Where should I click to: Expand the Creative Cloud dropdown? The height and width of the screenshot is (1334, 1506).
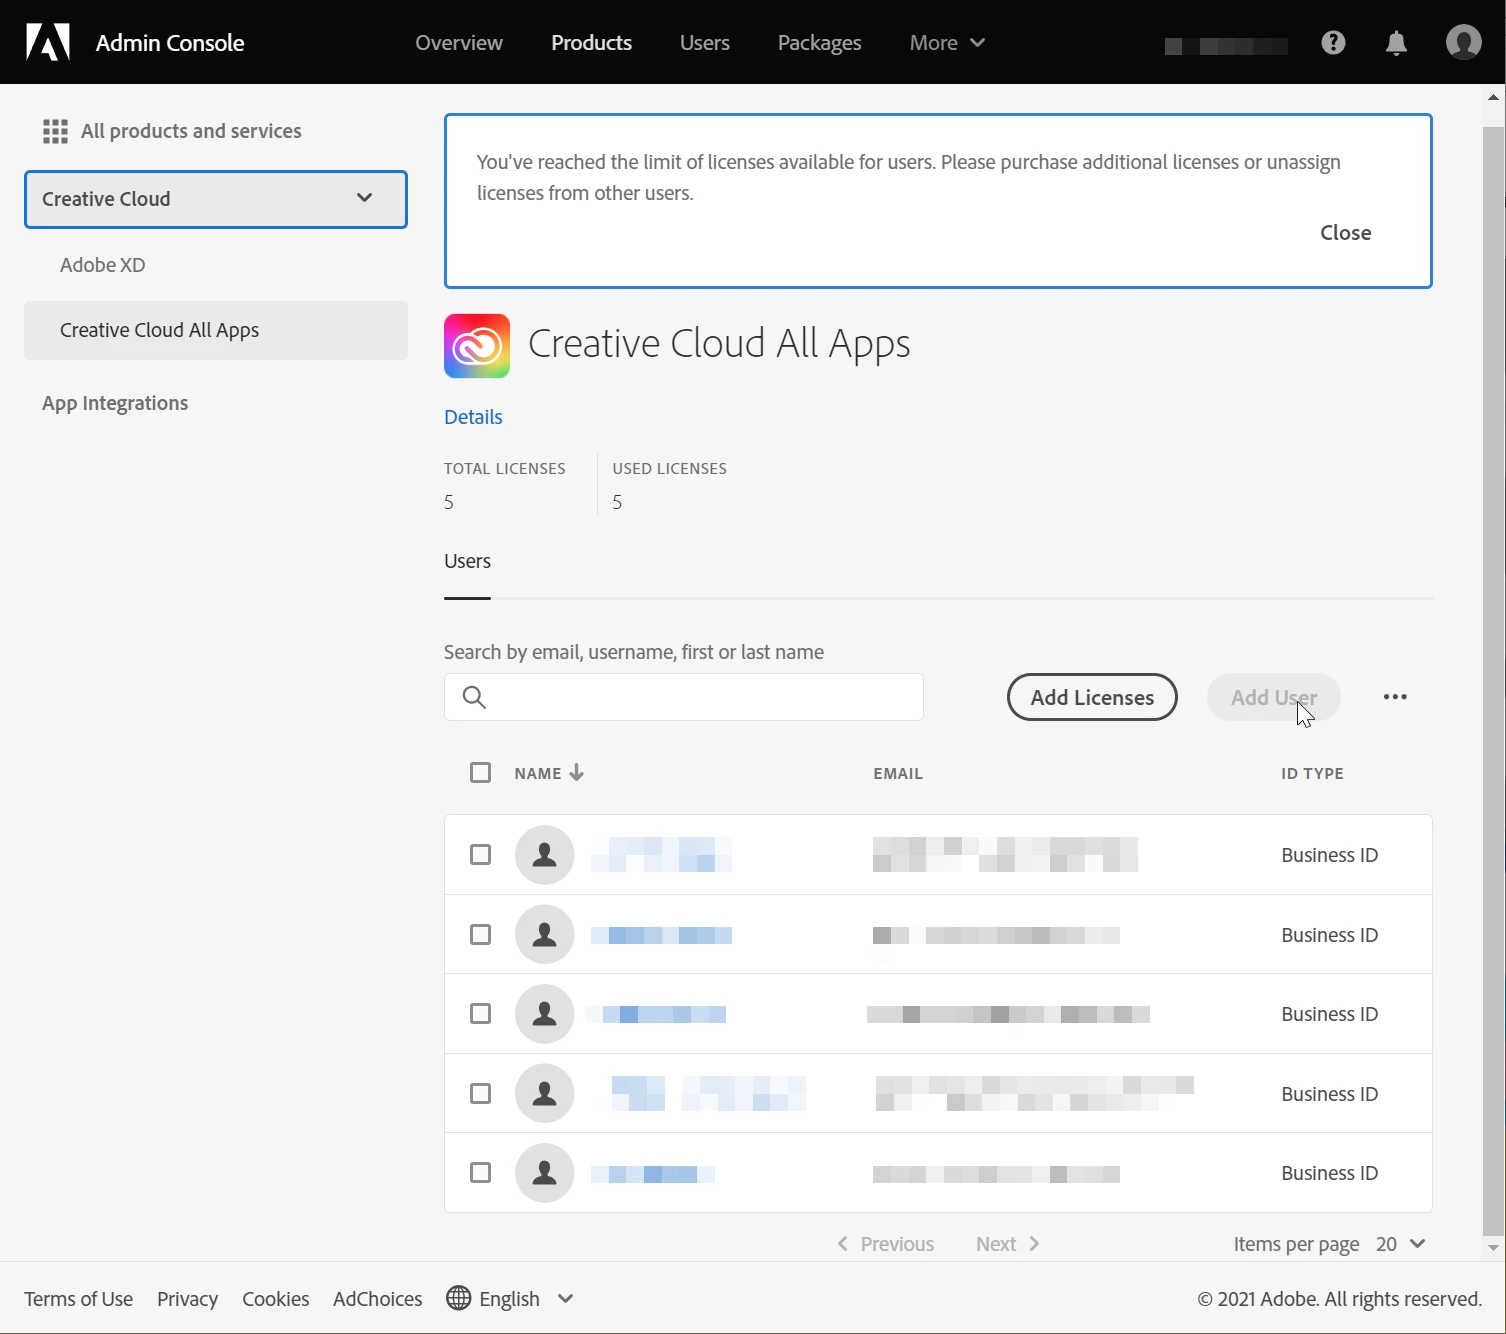[216, 199]
